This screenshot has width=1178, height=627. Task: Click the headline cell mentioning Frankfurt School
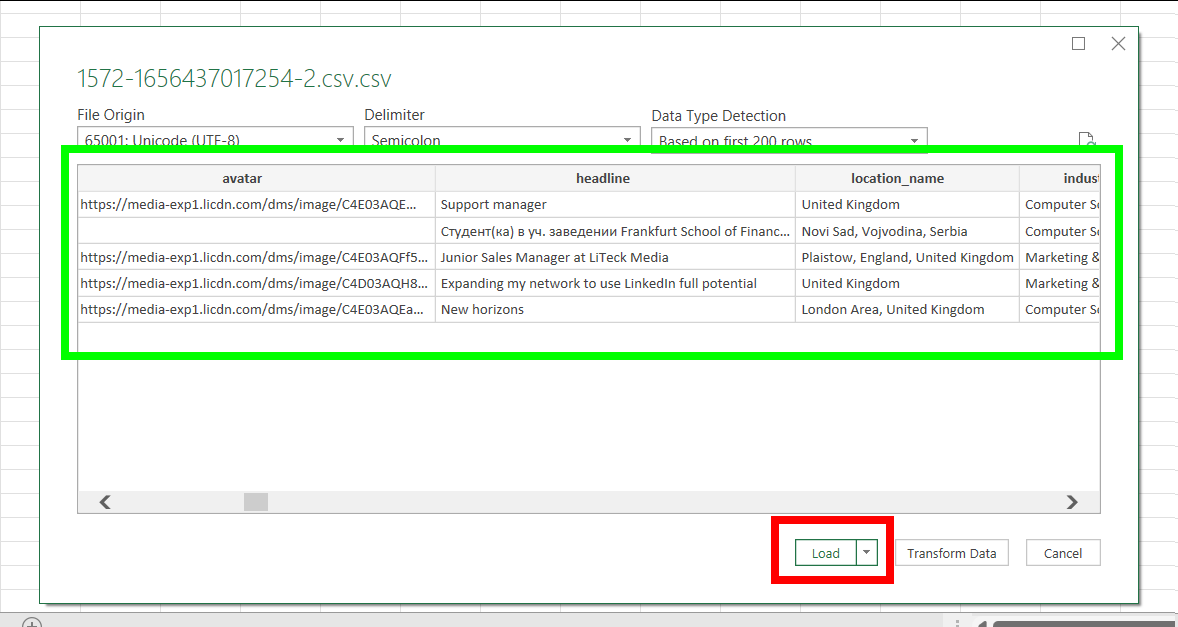point(615,231)
